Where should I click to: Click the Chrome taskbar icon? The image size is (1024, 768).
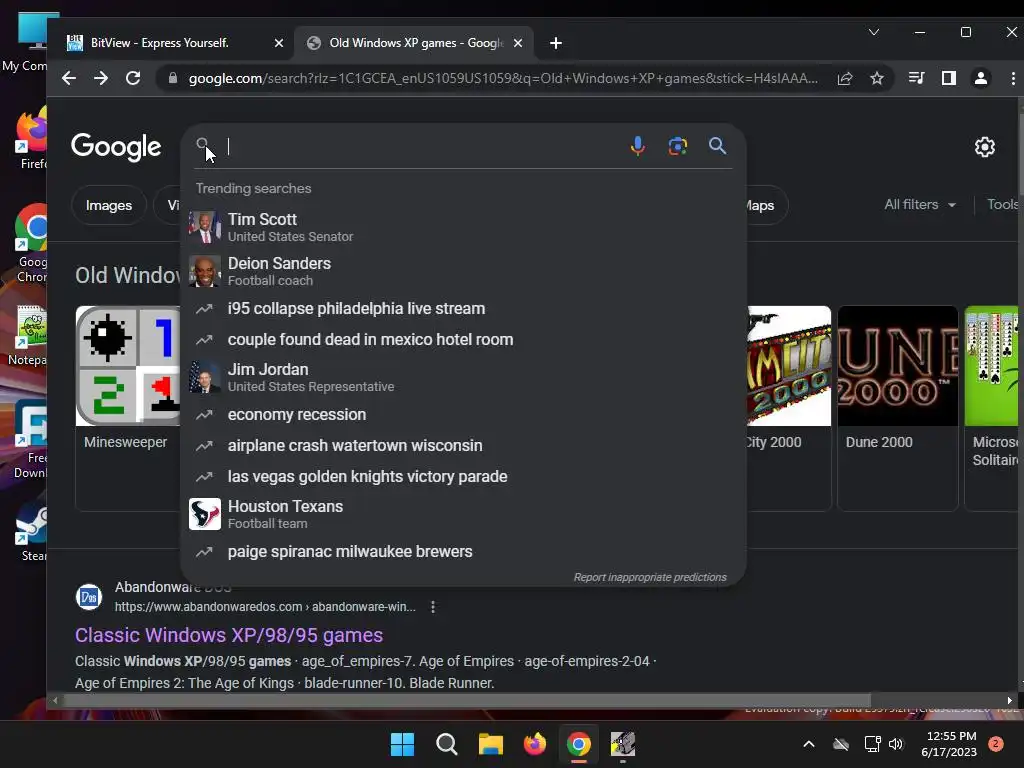coord(579,744)
